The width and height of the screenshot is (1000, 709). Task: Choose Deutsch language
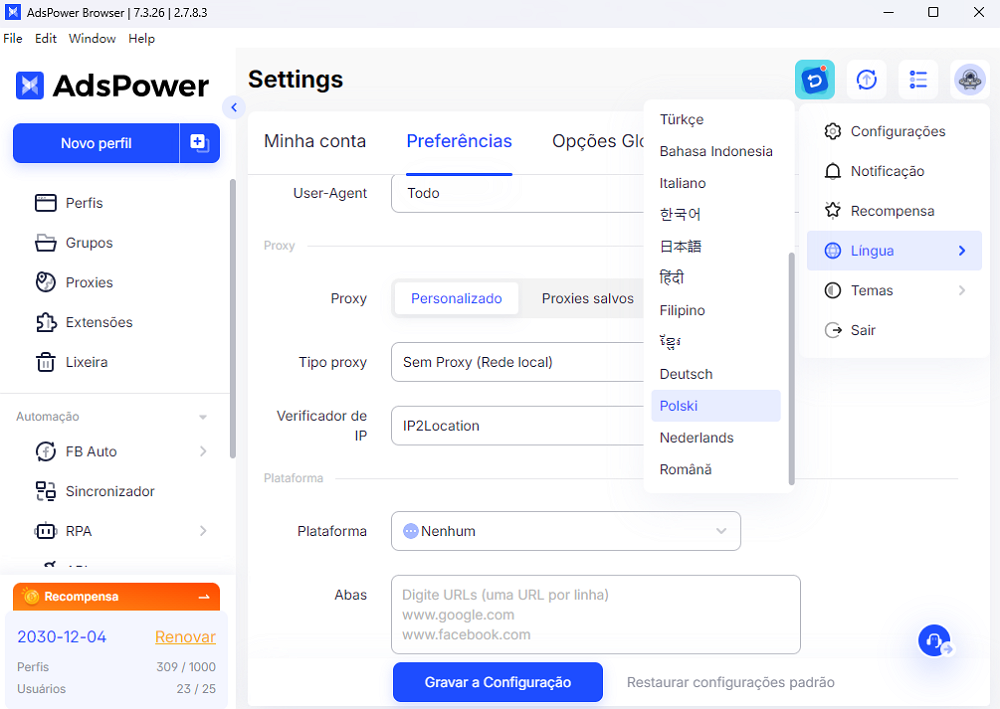click(x=716, y=374)
